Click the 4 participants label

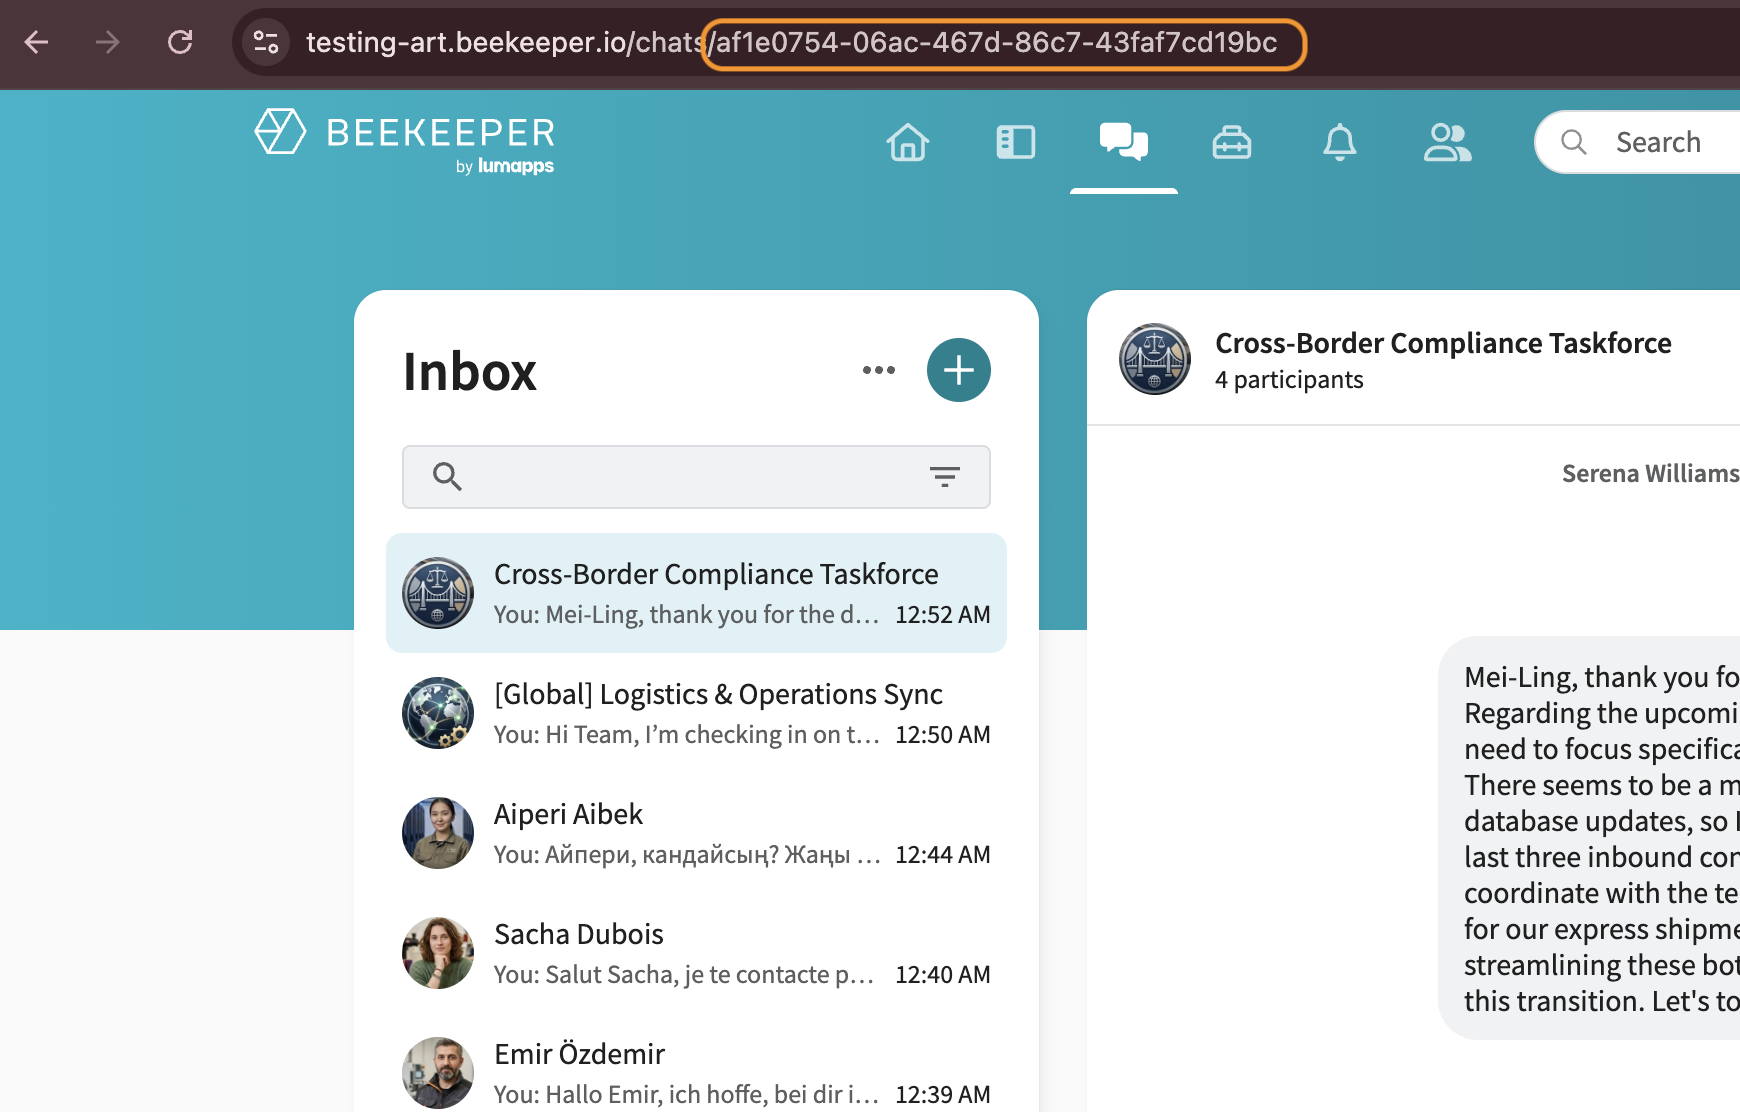pyautogui.click(x=1289, y=380)
